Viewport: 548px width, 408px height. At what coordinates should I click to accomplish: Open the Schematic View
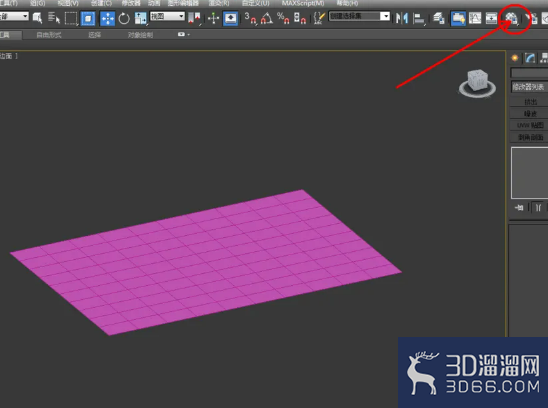(491, 18)
